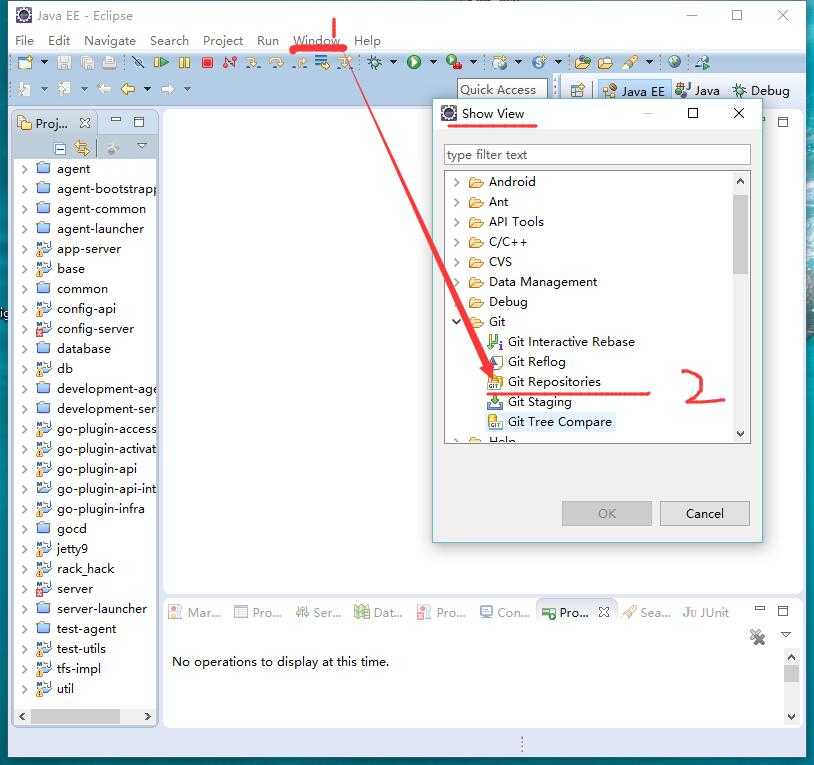This screenshot has width=814, height=765.
Task: Expand the Android folder
Action: click(456, 182)
